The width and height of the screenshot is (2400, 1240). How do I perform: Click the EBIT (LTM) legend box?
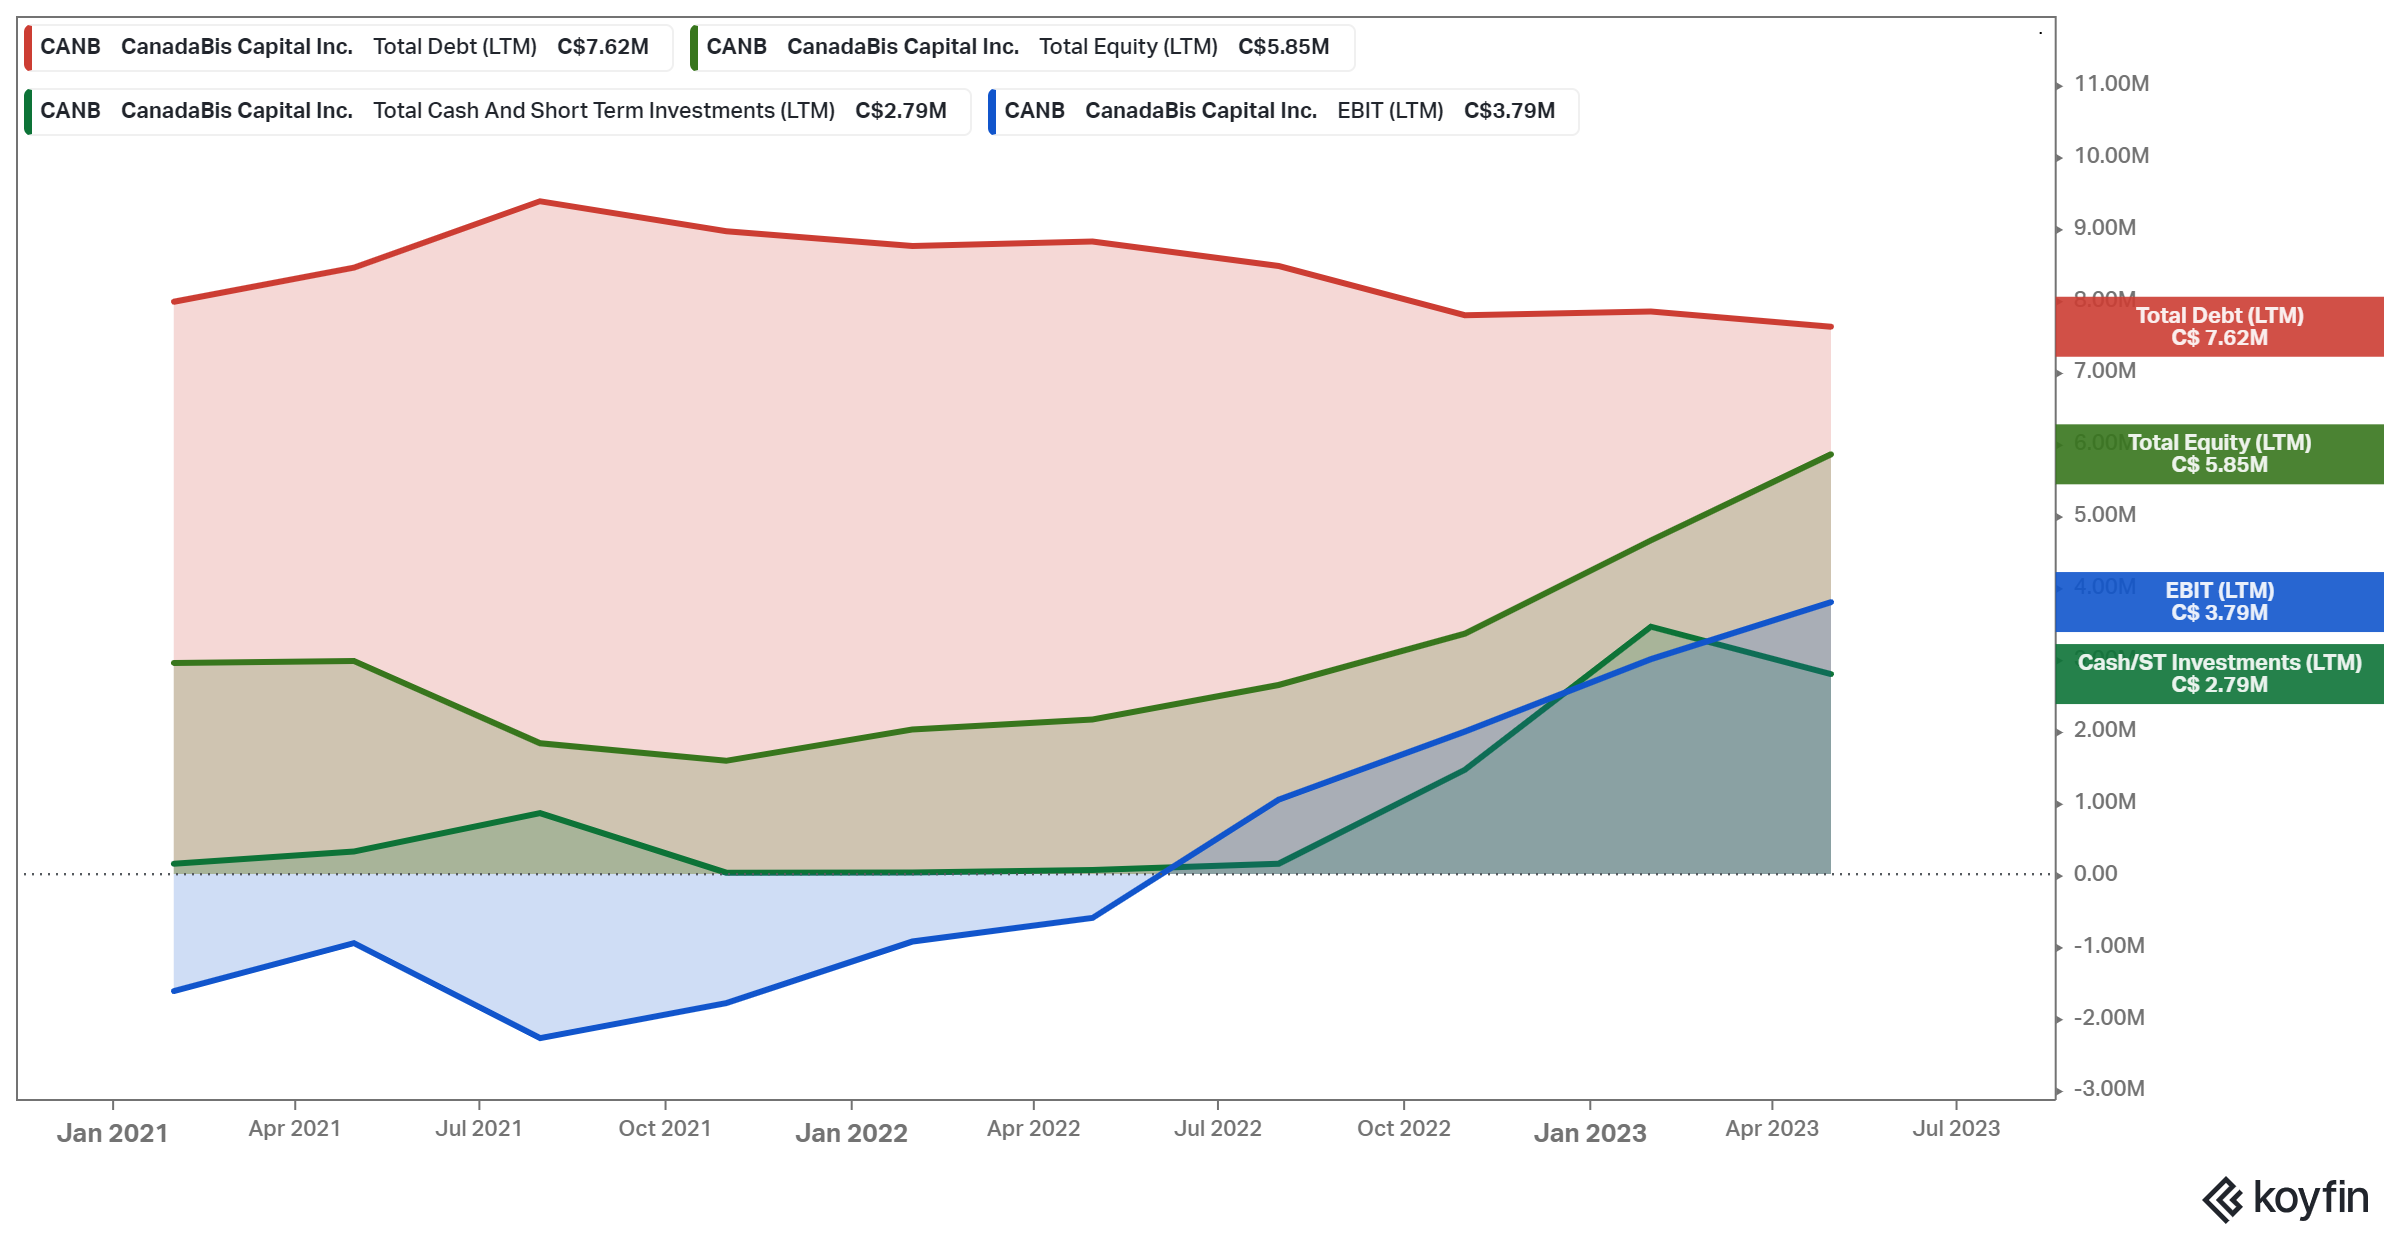[x=1283, y=111]
